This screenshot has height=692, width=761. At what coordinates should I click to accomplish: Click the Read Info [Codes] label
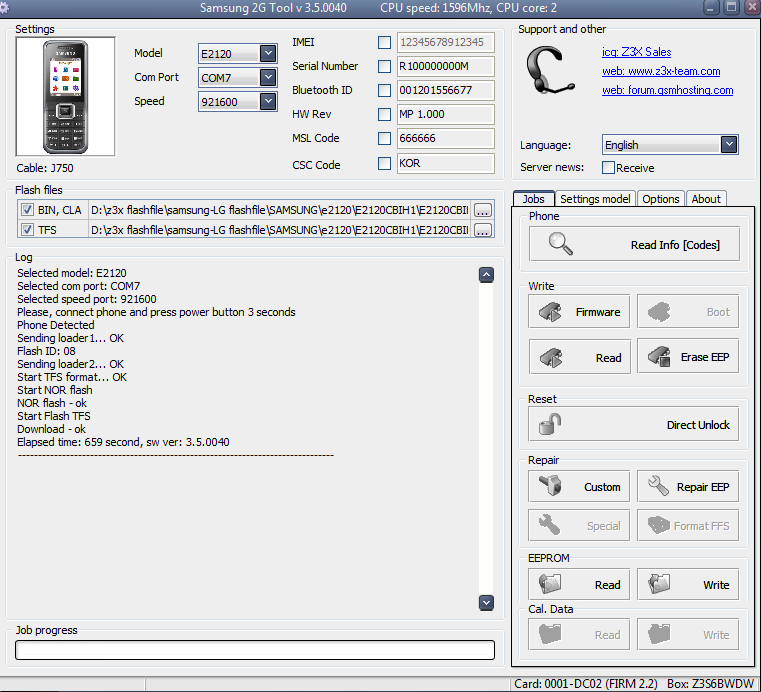tap(675, 245)
